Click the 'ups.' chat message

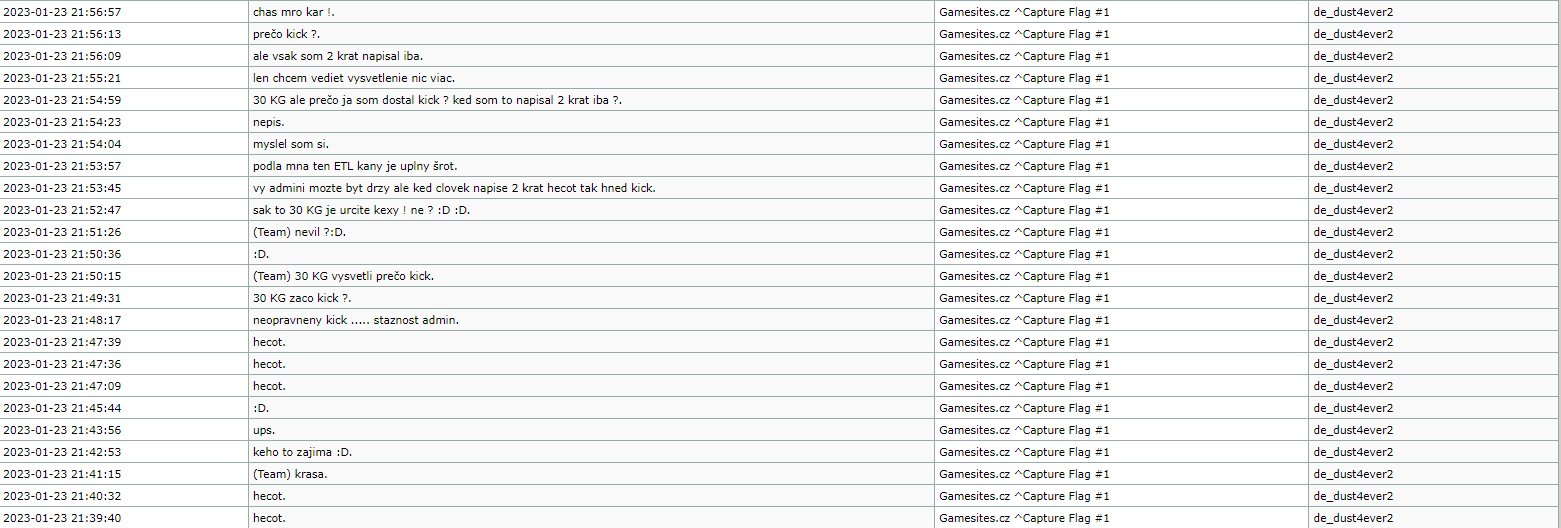click(264, 430)
